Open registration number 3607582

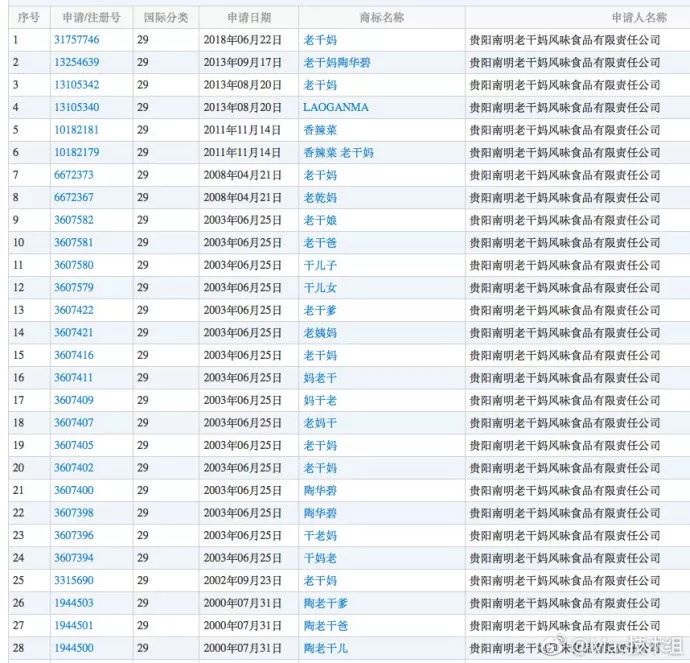74,220
